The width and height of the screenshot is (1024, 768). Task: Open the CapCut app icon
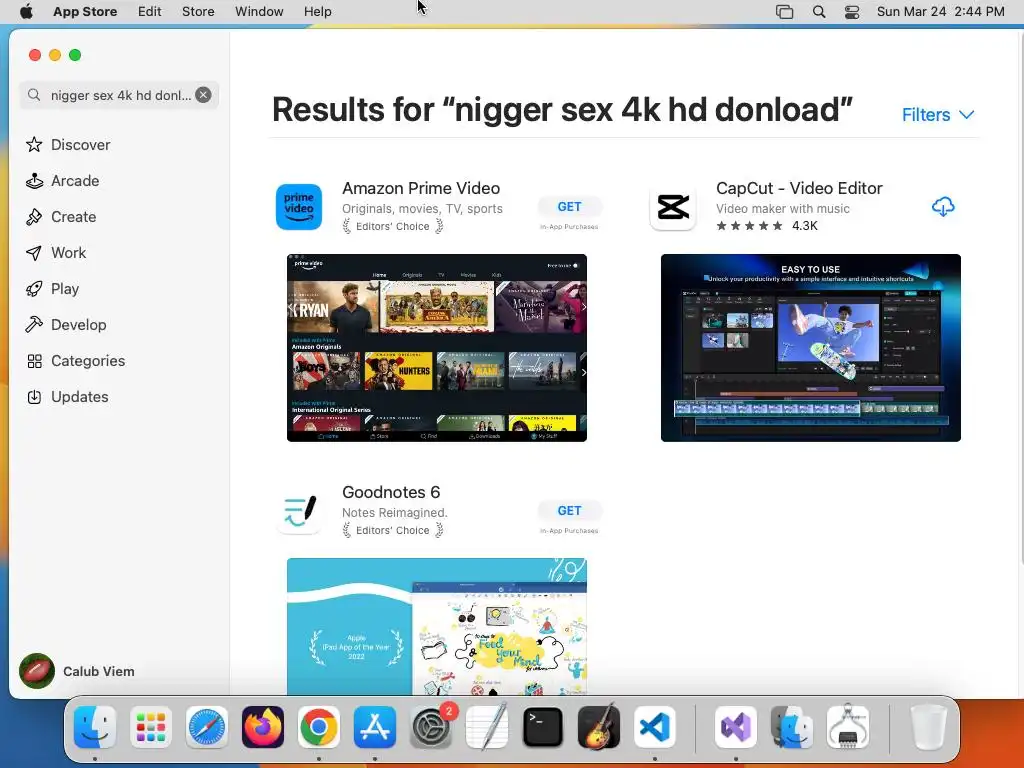673,207
